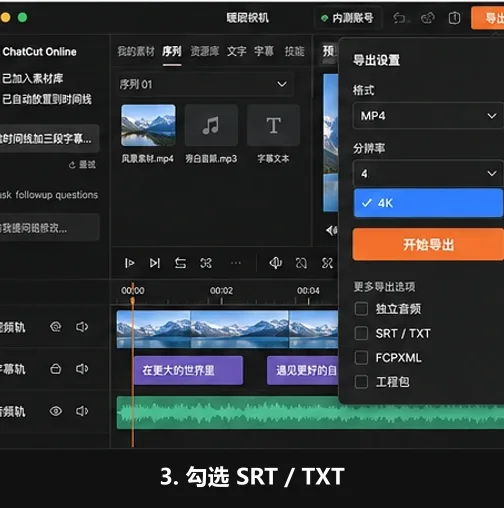Check the 工程包 checkbox
Viewport: 504px width, 508px height.
click(361, 382)
